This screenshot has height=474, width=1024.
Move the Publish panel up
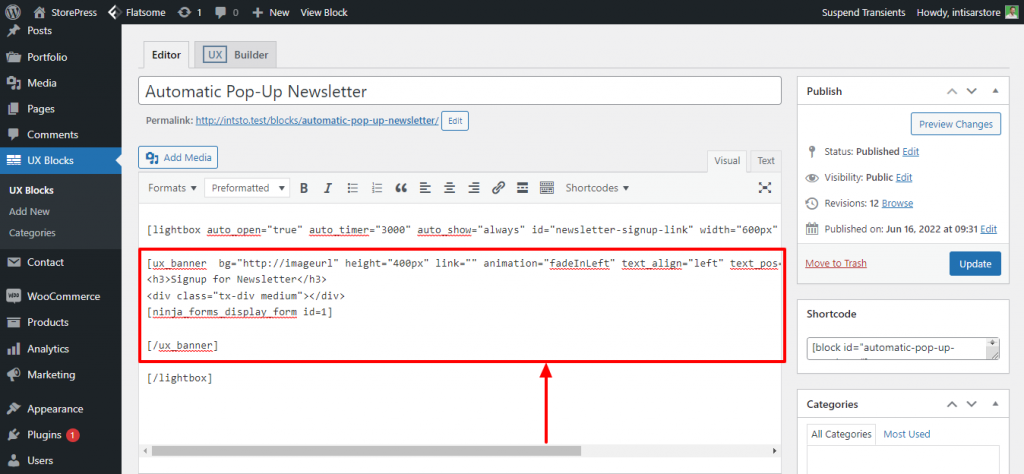point(953,91)
